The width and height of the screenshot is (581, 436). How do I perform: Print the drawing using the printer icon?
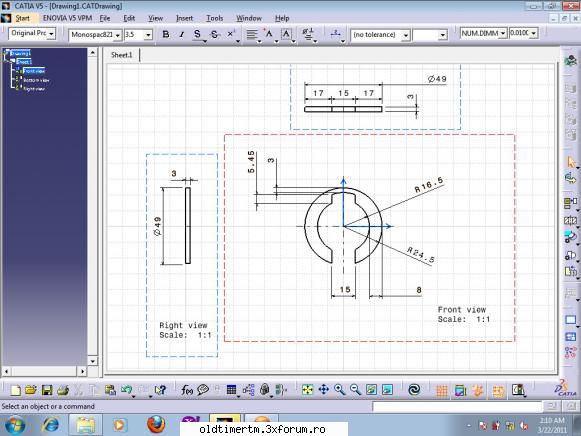63,390
